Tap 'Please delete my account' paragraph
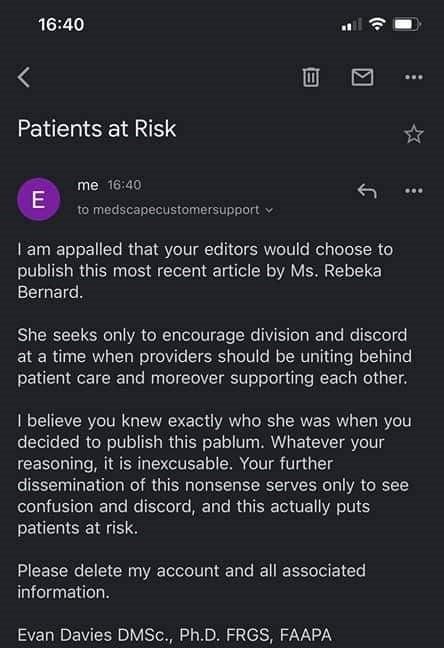 click(x=191, y=581)
